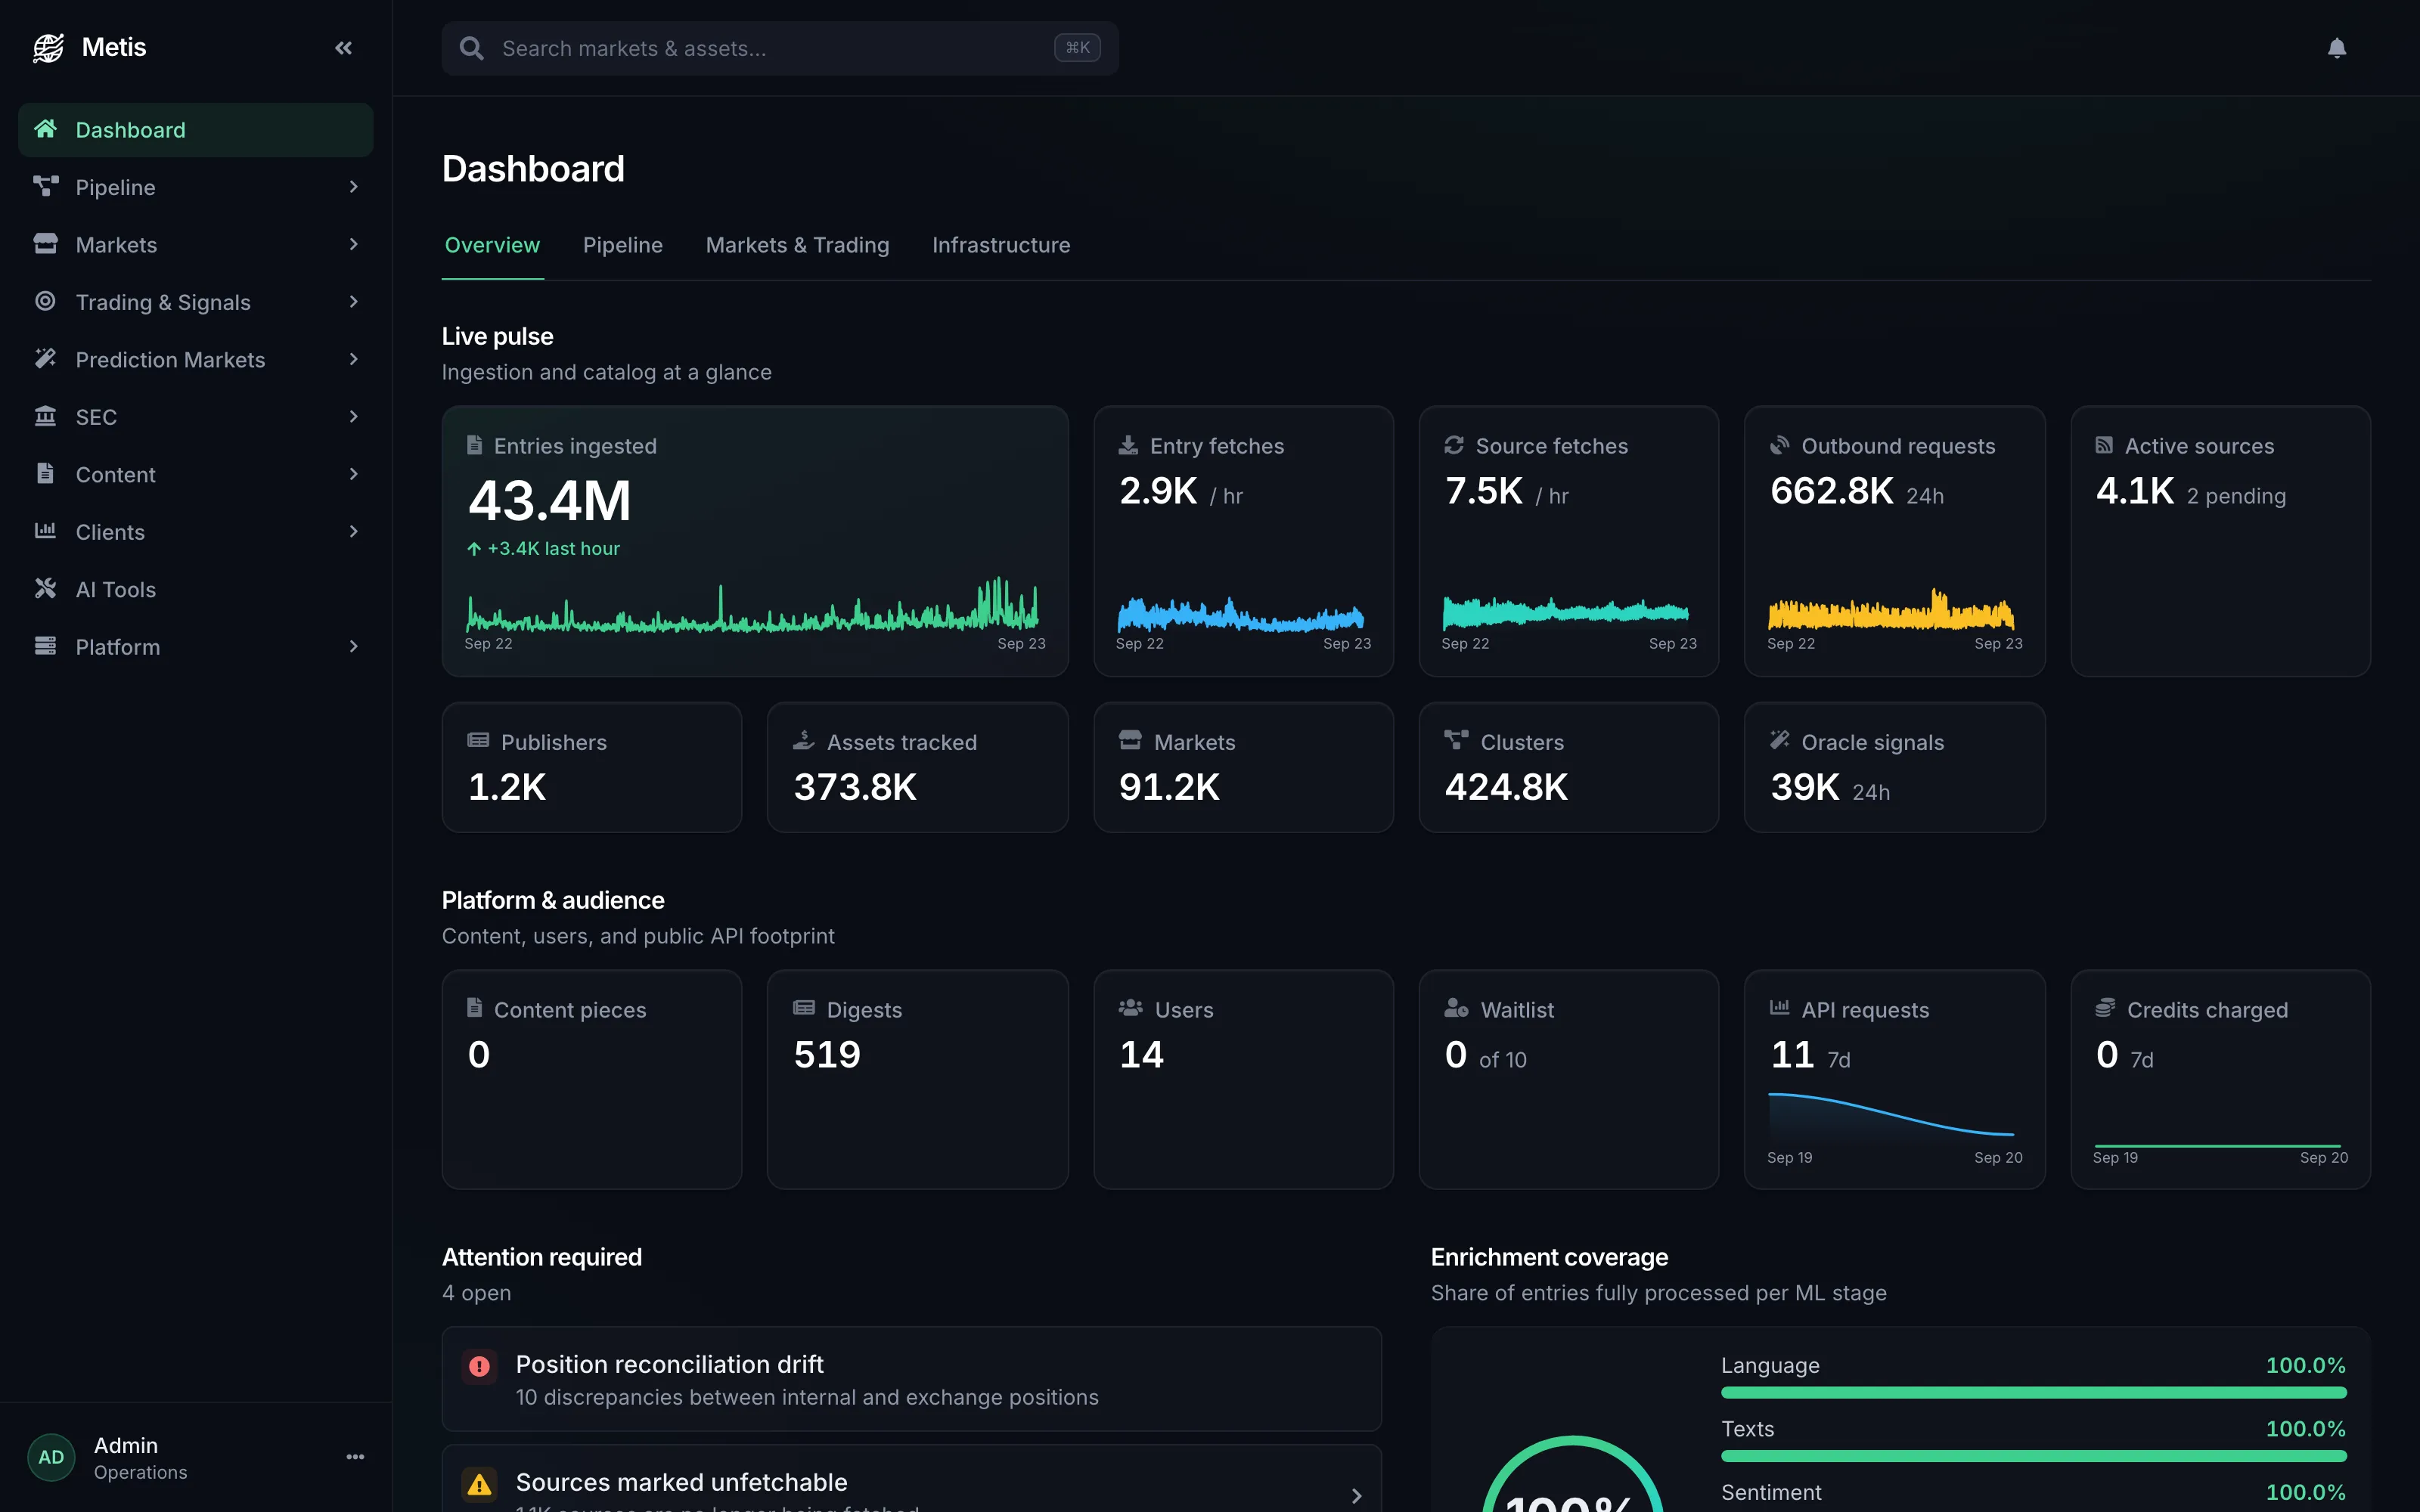This screenshot has height=1512, width=2420.
Task: Open the Oracle signals card
Action: [1894, 767]
